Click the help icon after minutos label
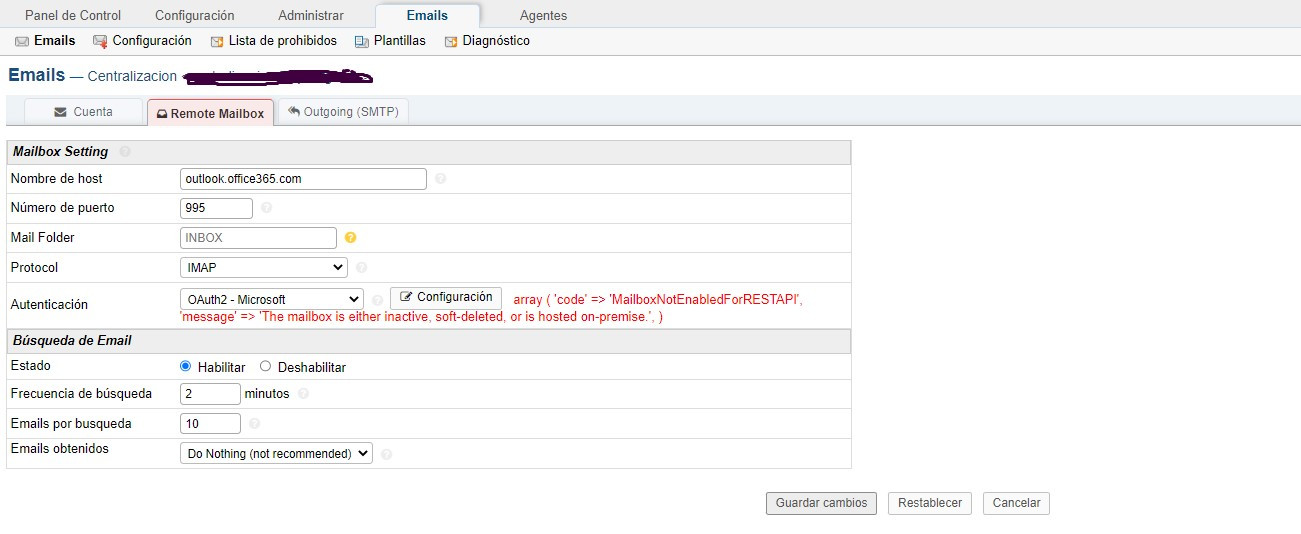 tap(303, 394)
